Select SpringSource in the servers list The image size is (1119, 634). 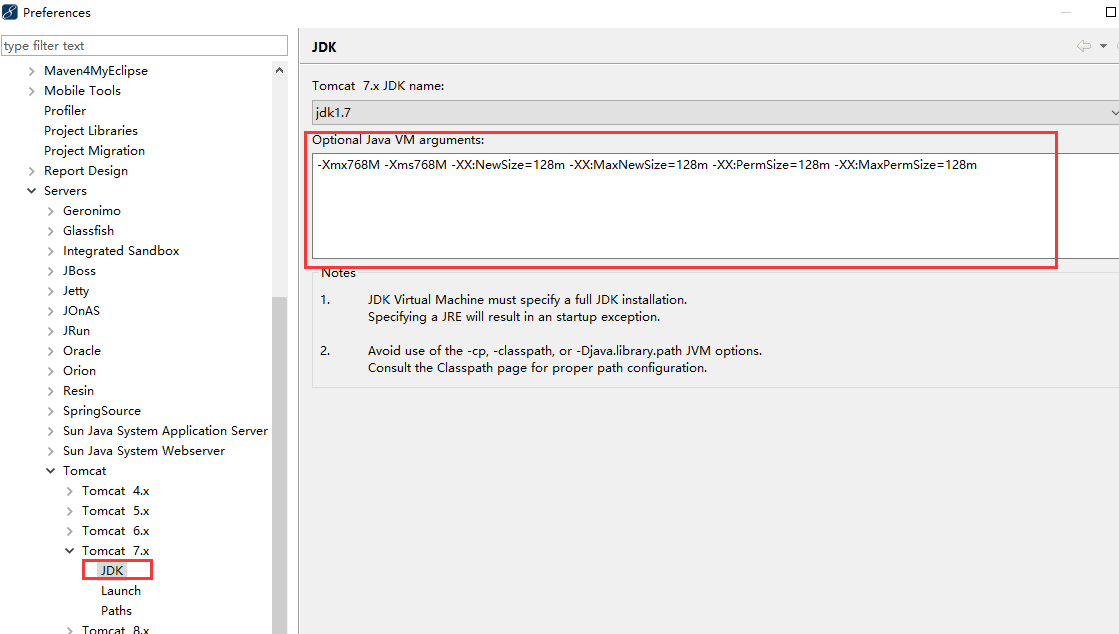(x=101, y=411)
